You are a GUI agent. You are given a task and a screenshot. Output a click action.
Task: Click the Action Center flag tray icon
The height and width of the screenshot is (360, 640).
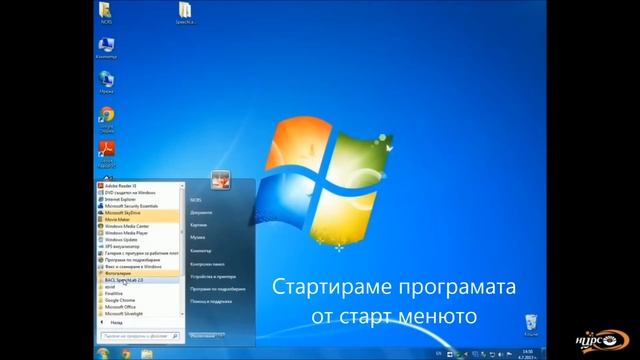[x=509, y=354]
